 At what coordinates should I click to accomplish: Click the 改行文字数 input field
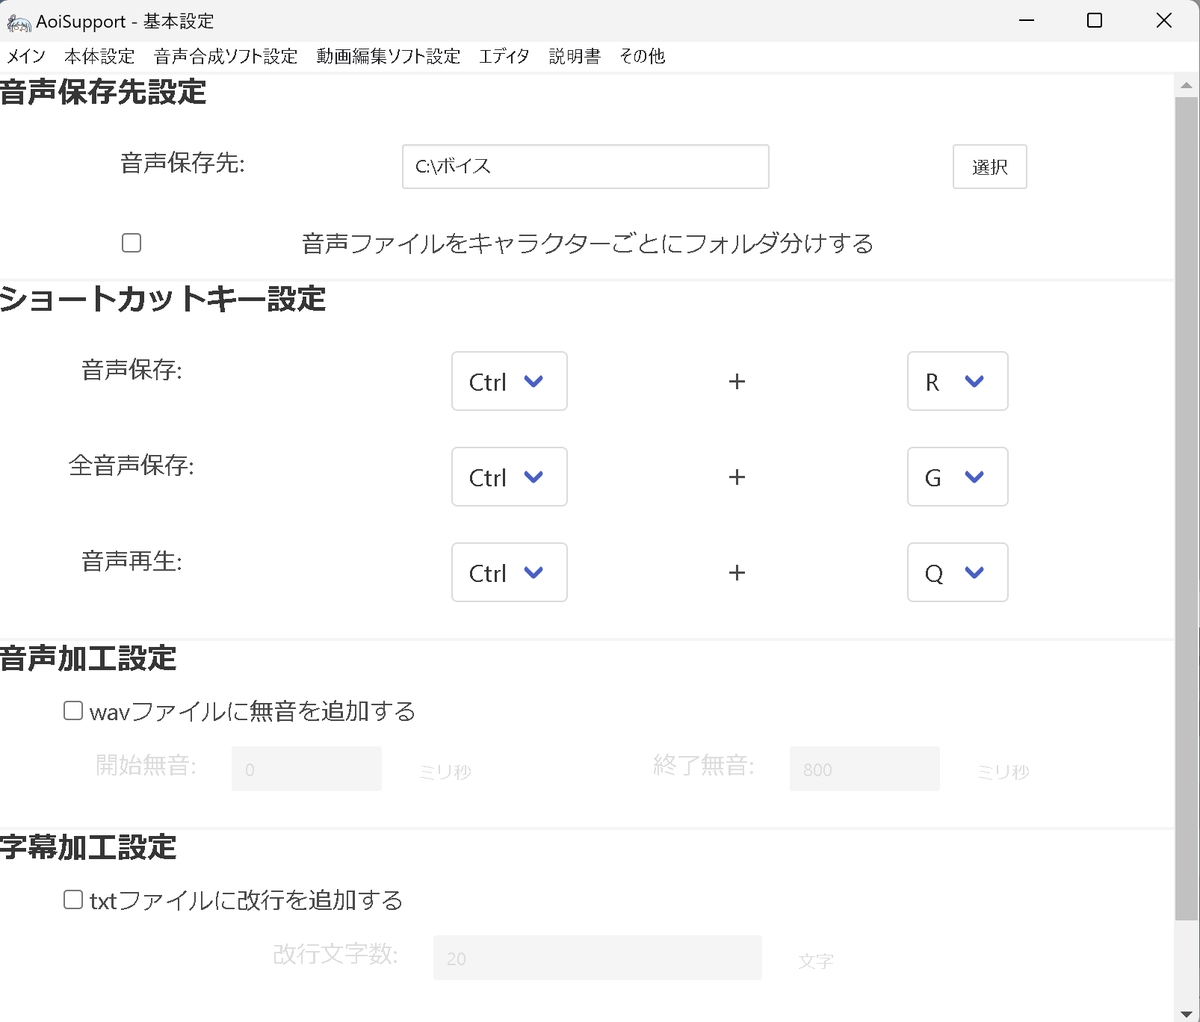pos(597,958)
